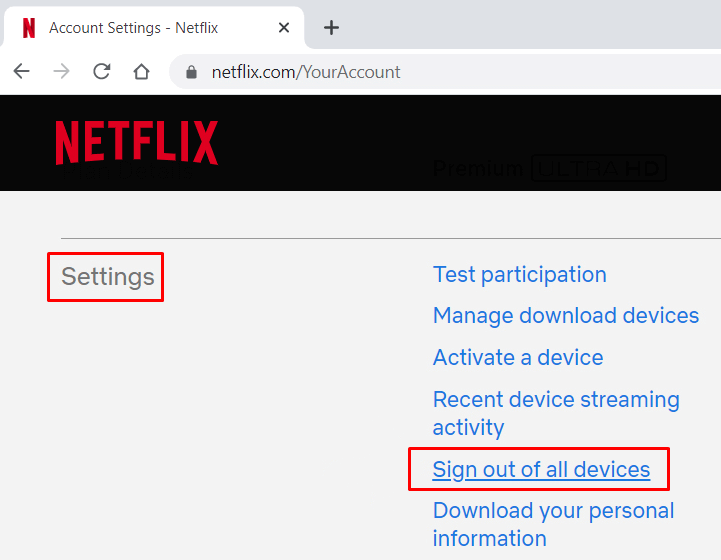Click the red NETFLIX logo
The width and height of the screenshot is (721, 560).
click(137, 142)
